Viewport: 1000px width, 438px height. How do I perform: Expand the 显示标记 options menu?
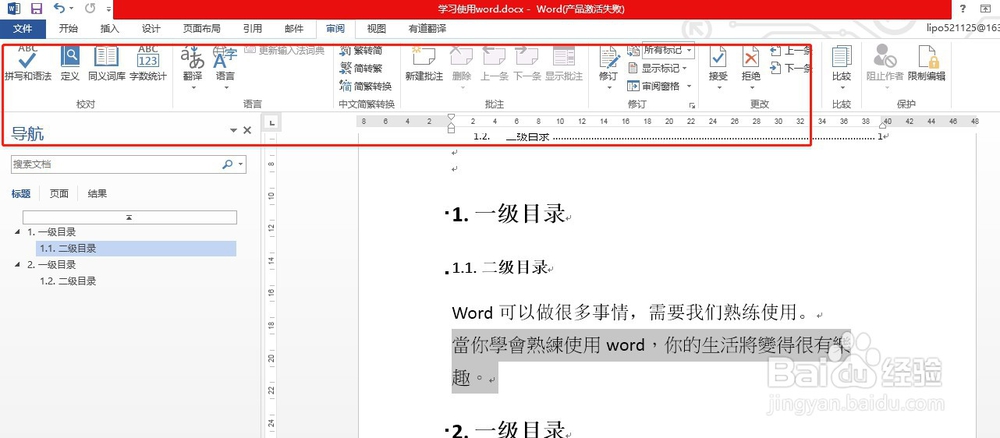pyautogui.click(x=658, y=68)
